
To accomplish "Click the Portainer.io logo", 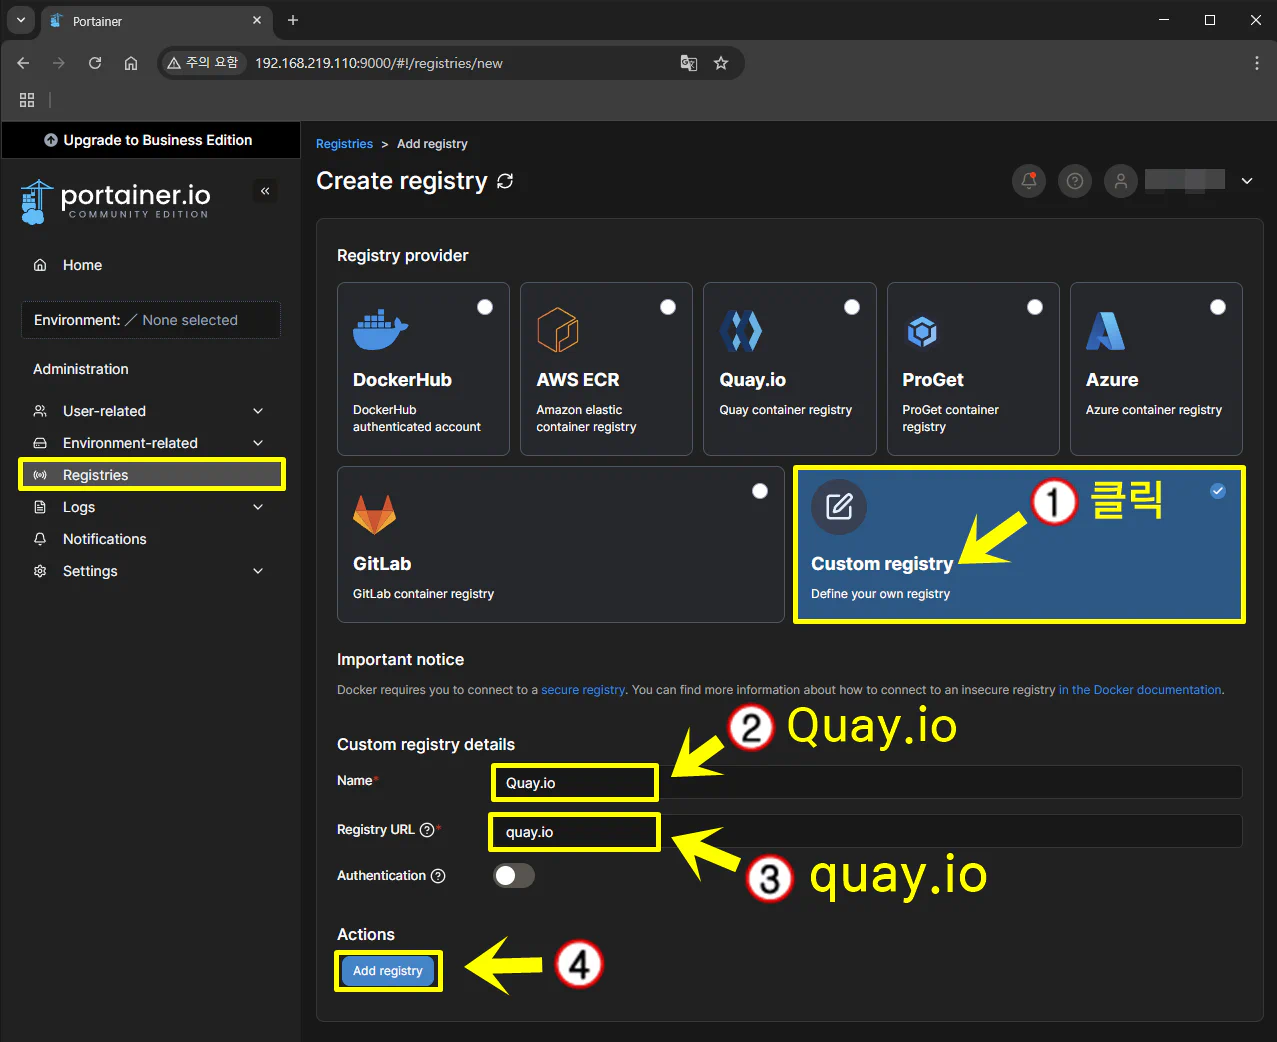I will point(115,201).
